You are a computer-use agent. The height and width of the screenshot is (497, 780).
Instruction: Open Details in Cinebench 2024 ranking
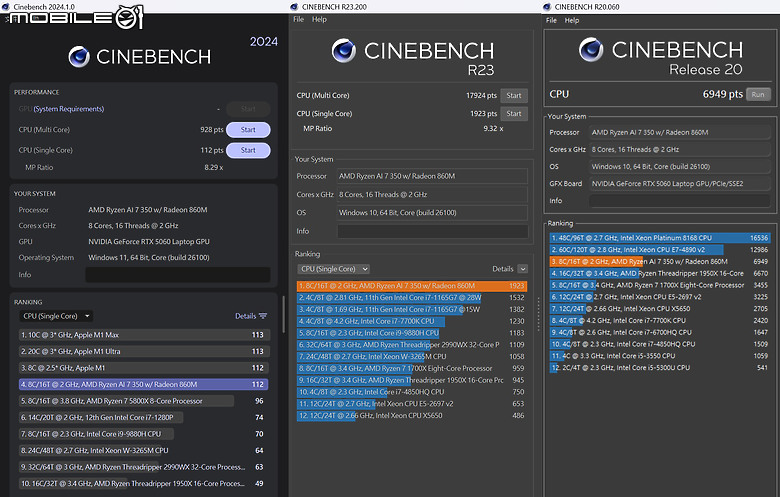click(x=246, y=316)
